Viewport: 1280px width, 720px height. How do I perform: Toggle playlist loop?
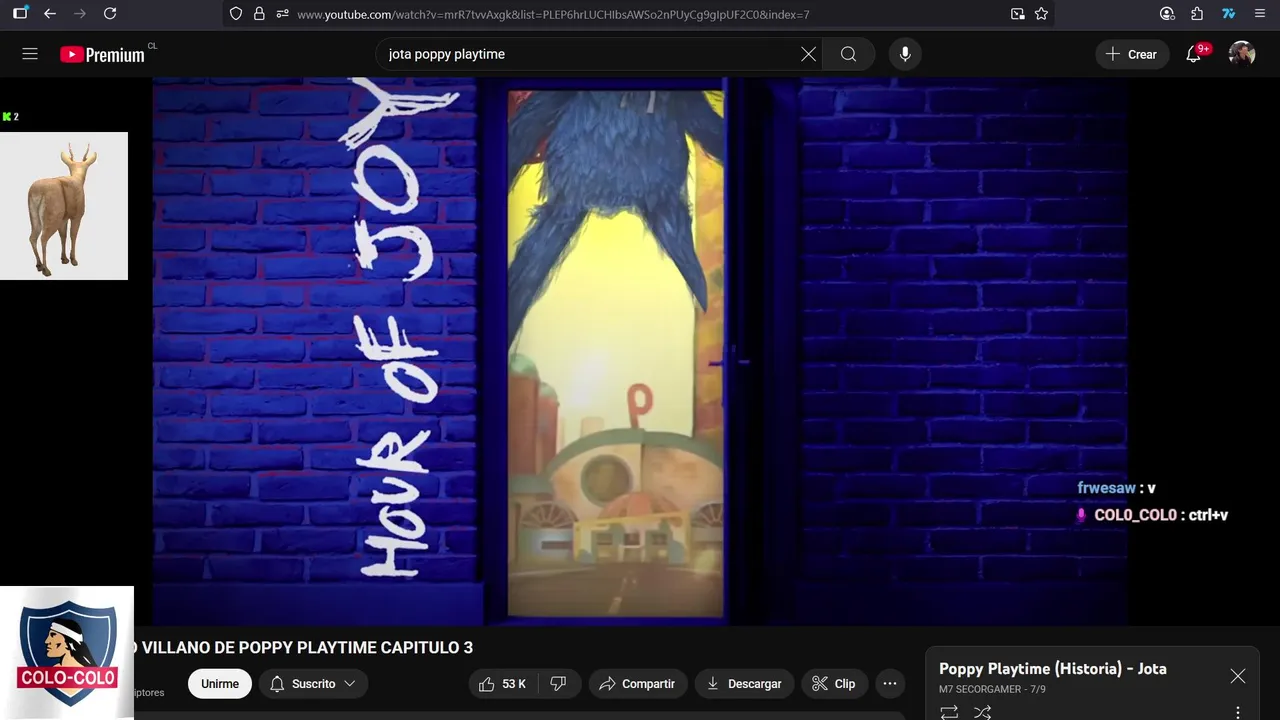tap(949, 712)
